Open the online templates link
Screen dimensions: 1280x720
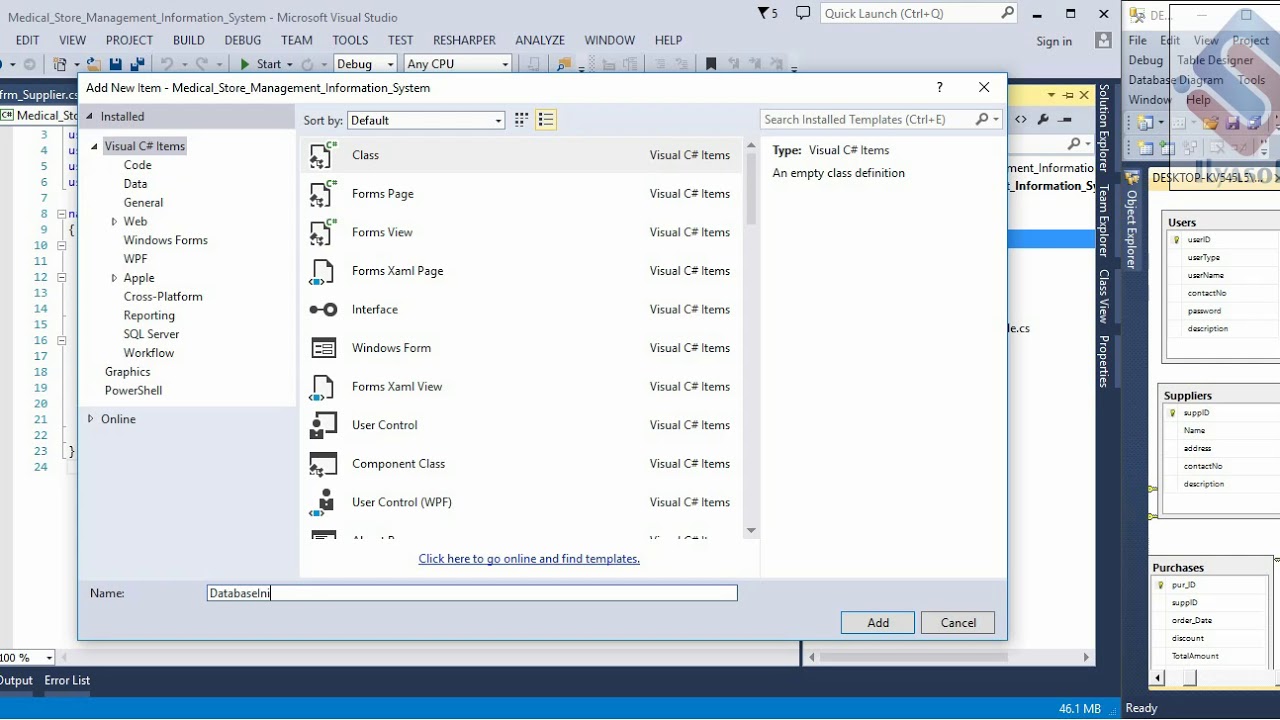click(529, 559)
